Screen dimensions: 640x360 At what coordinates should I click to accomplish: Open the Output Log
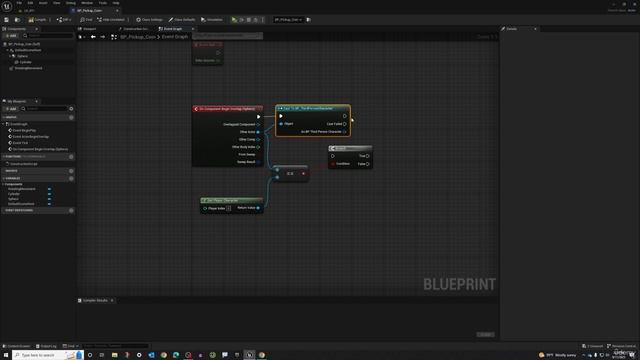coord(46,346)
